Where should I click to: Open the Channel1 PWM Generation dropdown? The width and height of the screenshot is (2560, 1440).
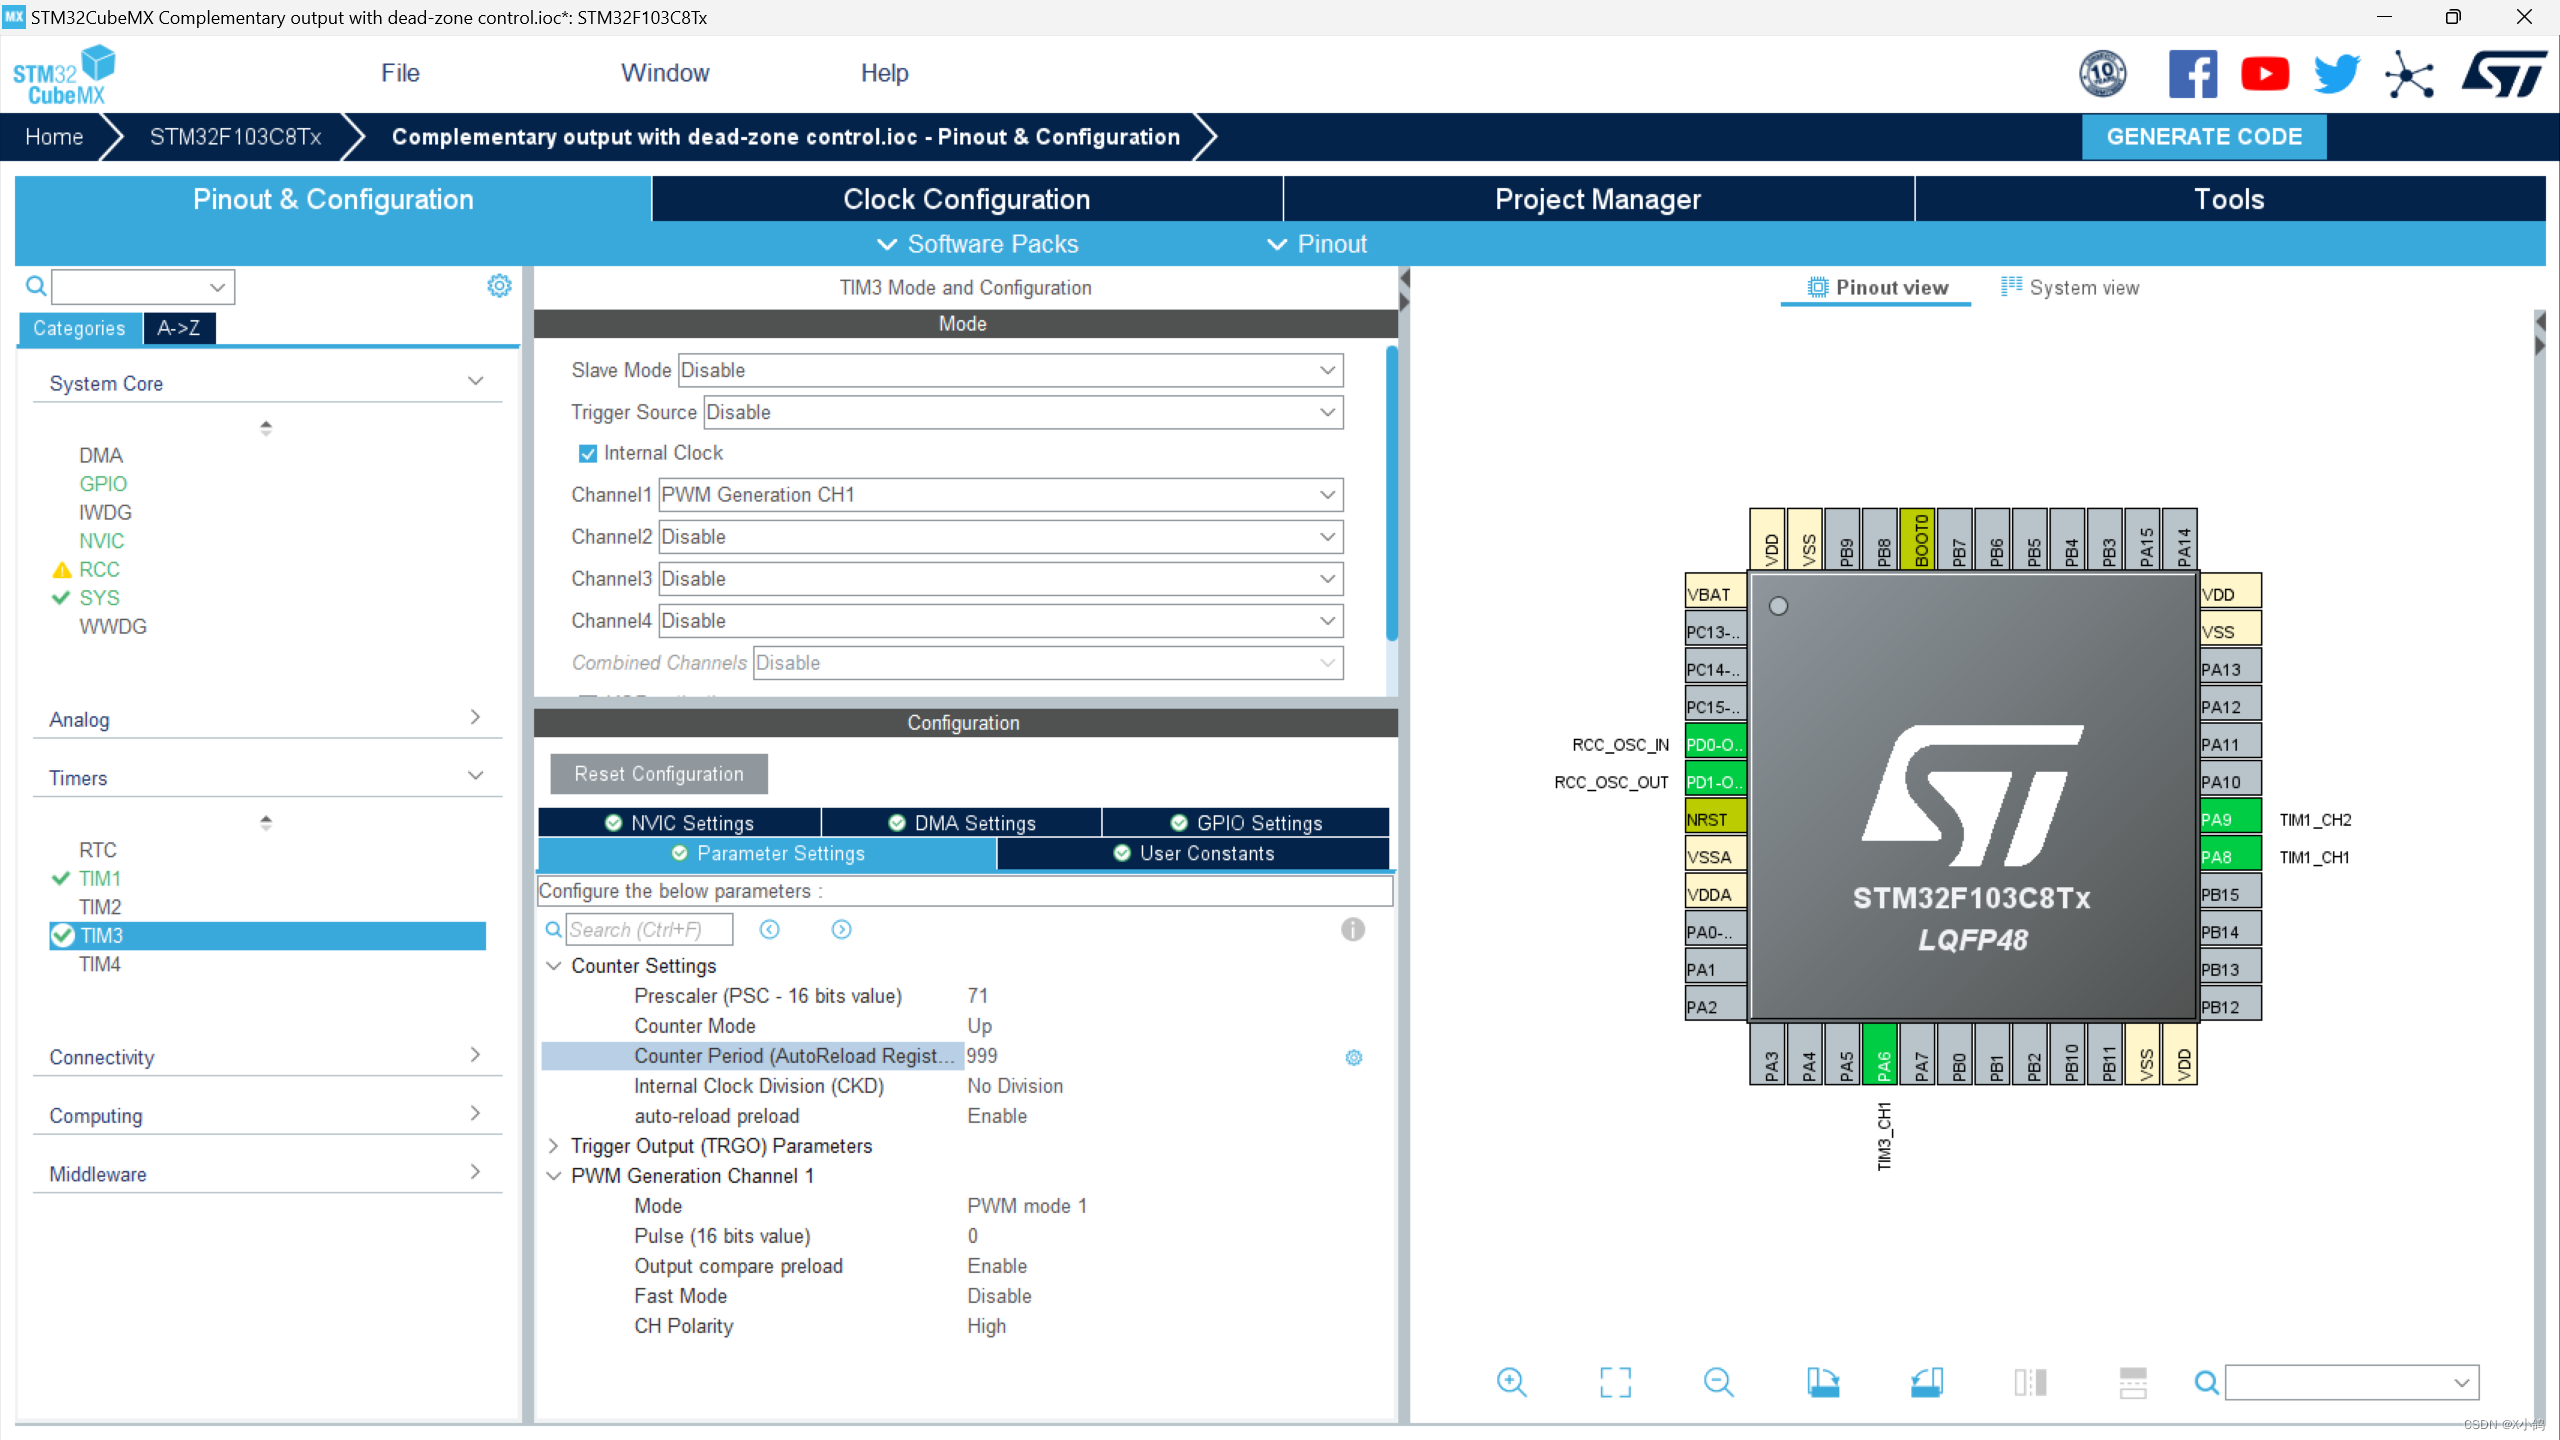[x=1000, y=495]
